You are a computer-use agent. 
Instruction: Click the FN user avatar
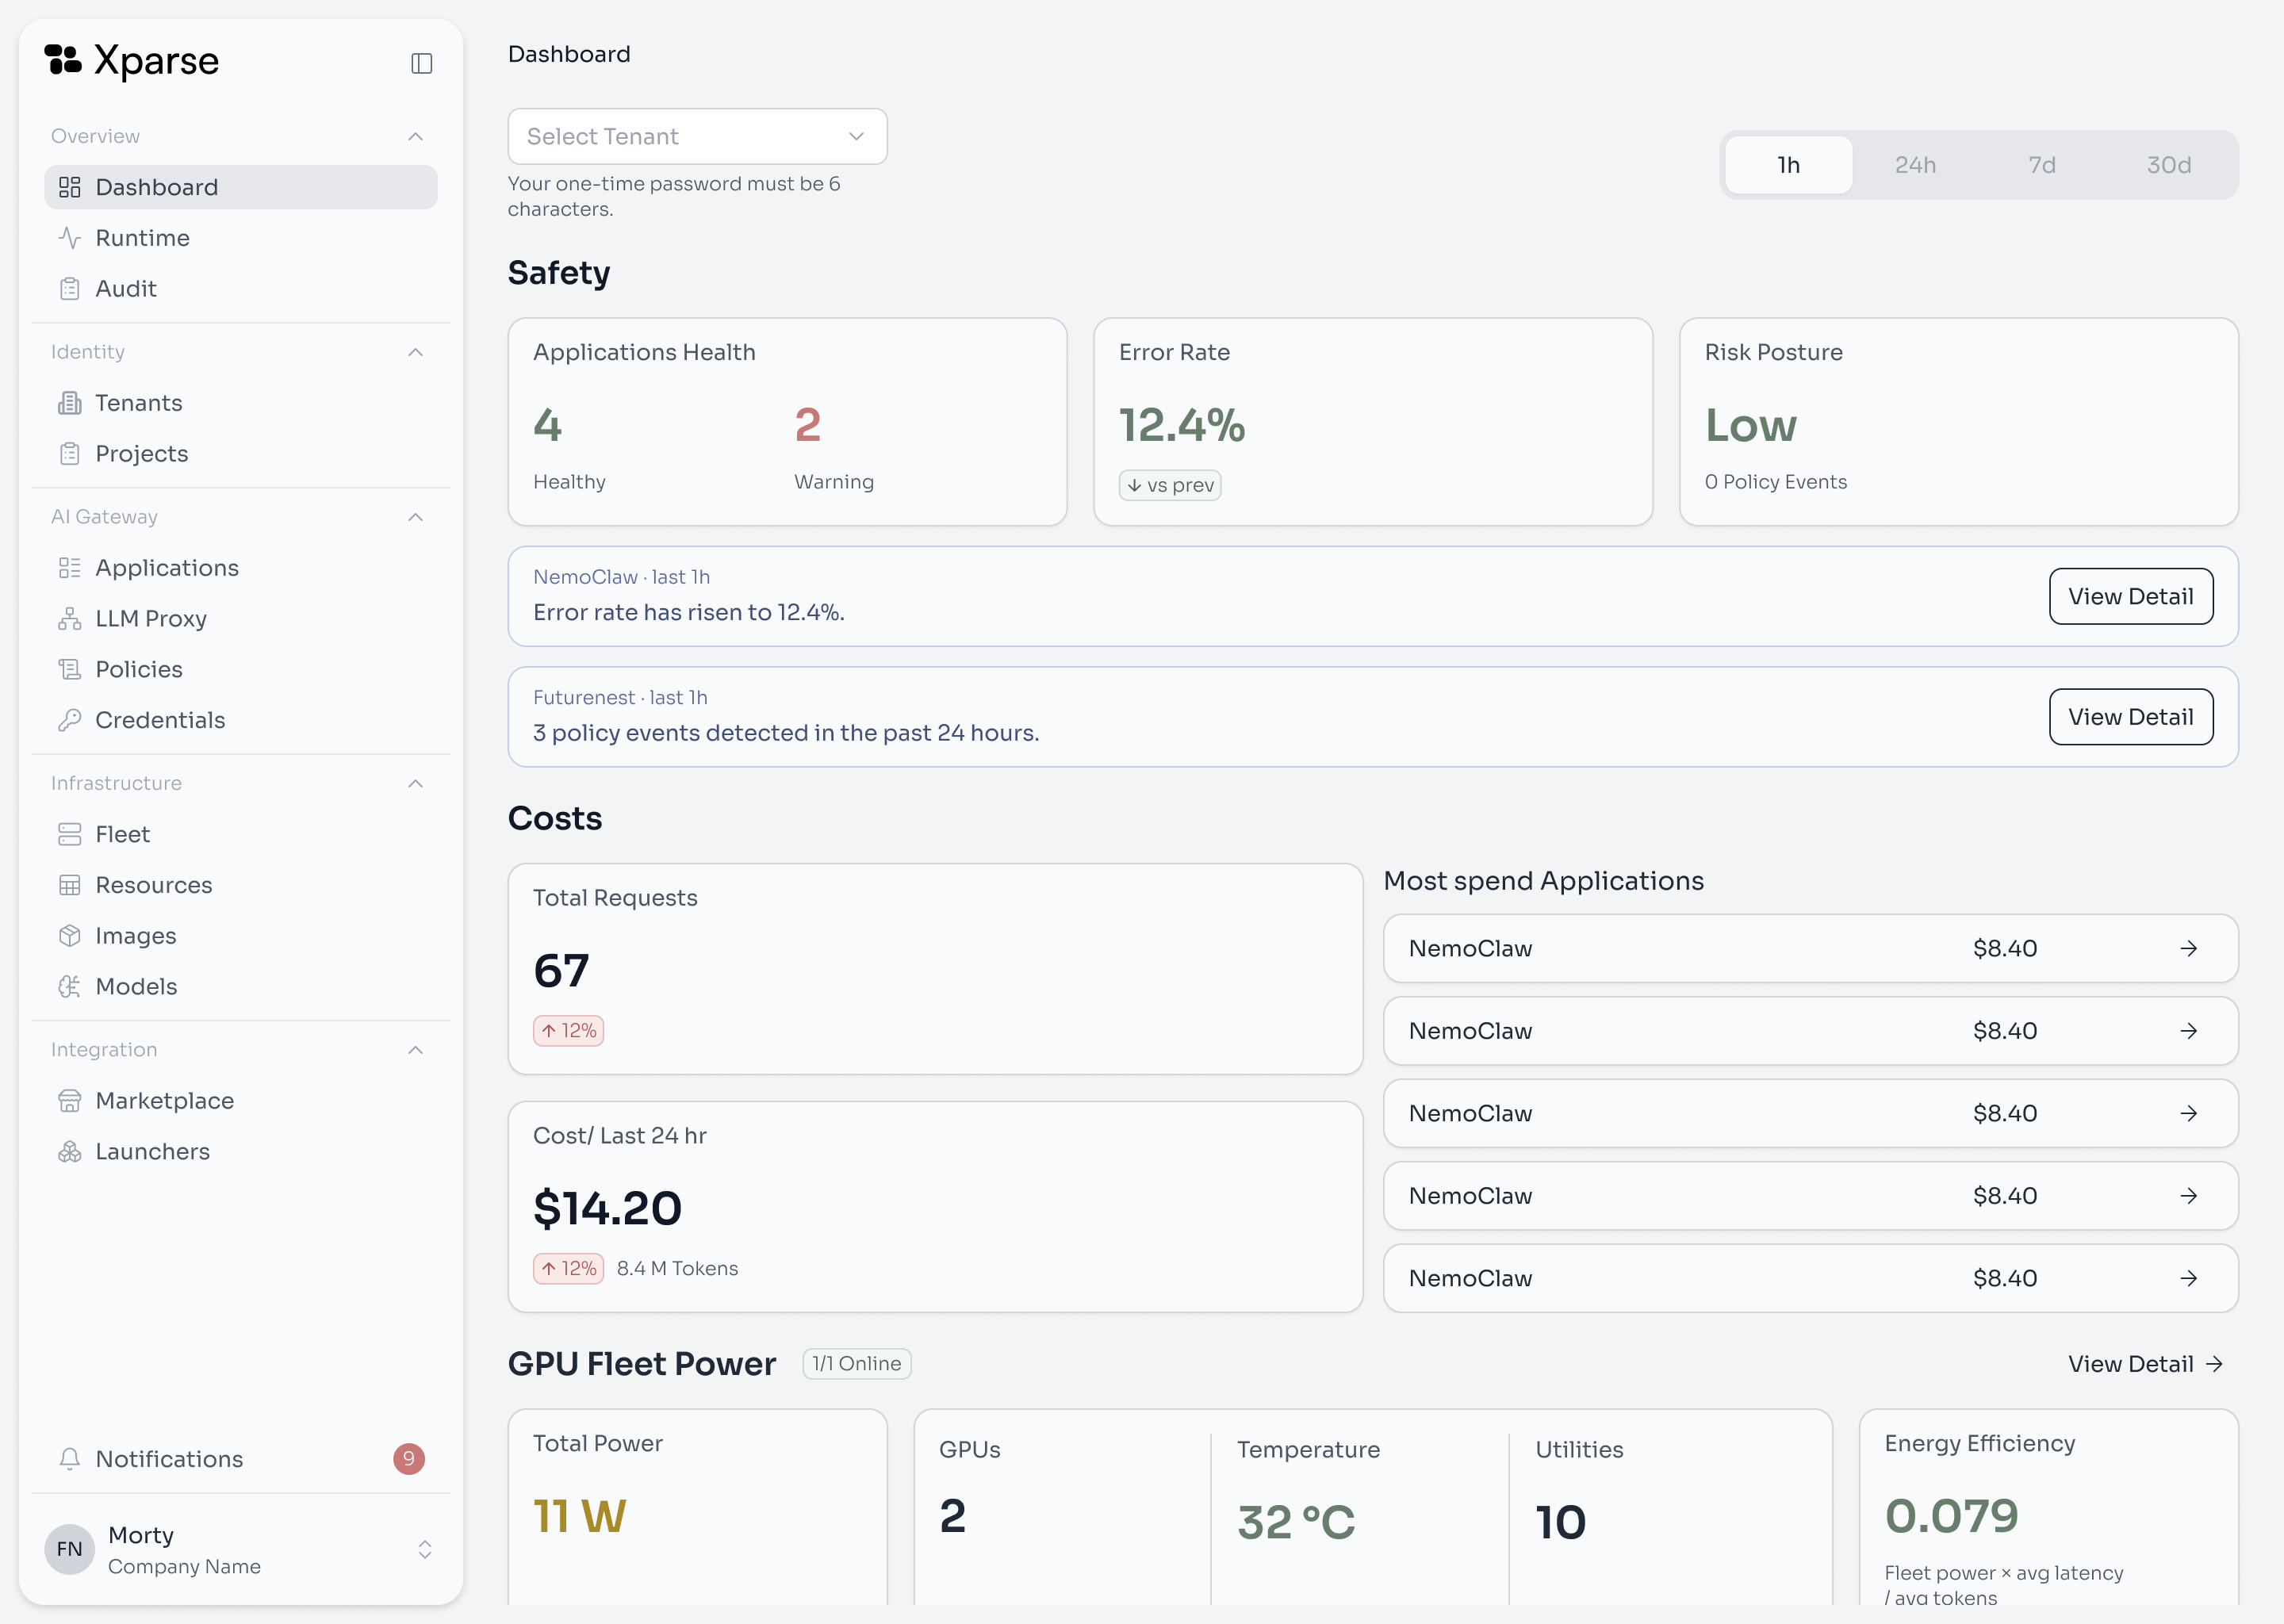coord(69,1549)
